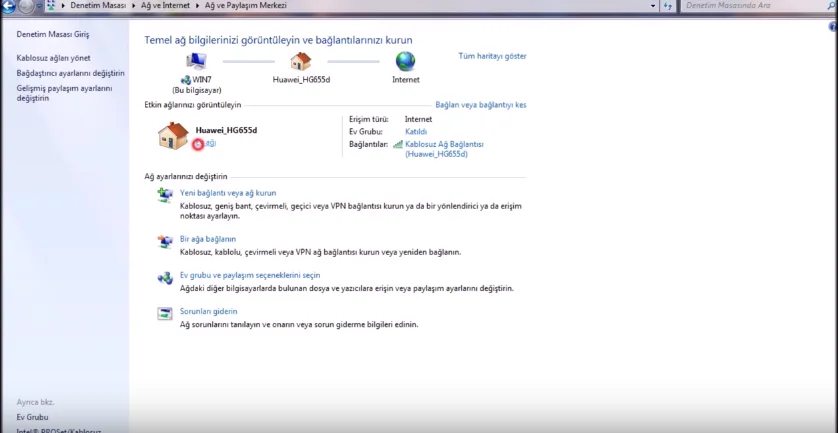Click the Control Panel icon in address bar

pyautogui.click(x=51, y=6)
